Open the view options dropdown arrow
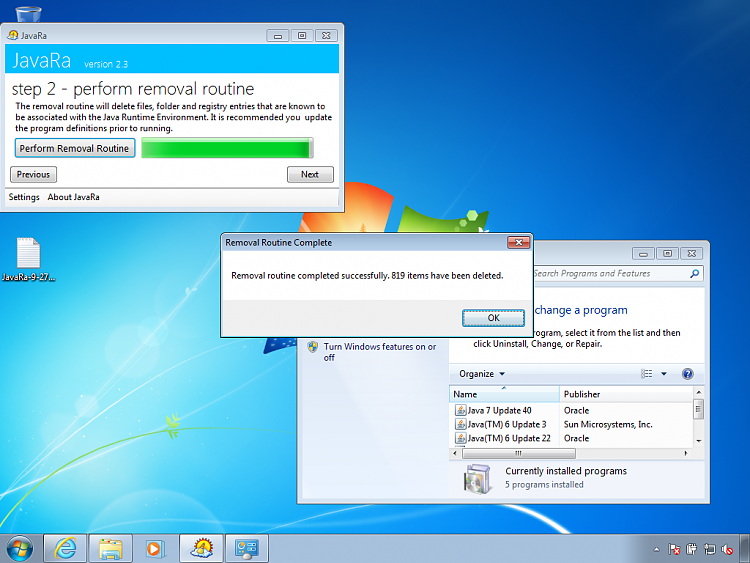The width and height of the screenshot is (750, 563). click(664, 374)
